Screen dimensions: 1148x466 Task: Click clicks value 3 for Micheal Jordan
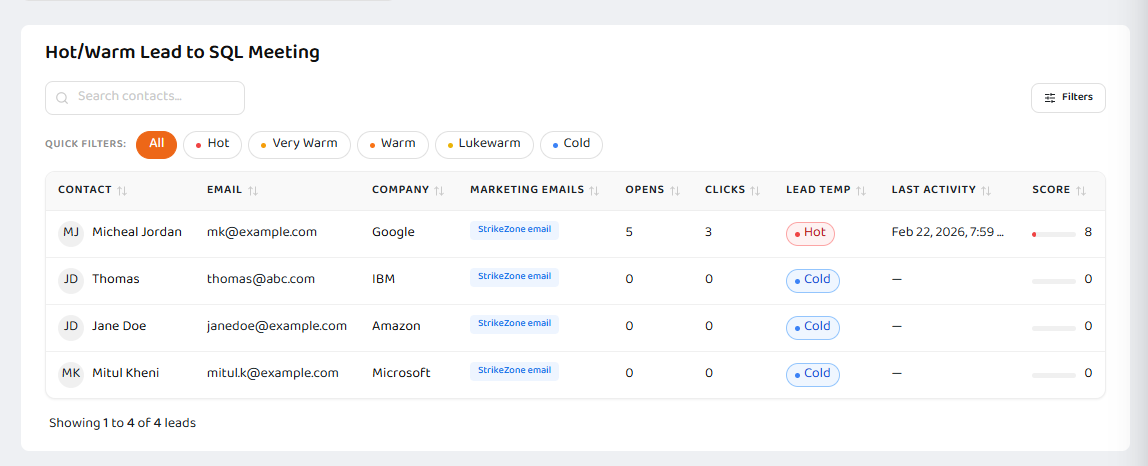pos(709,232)
